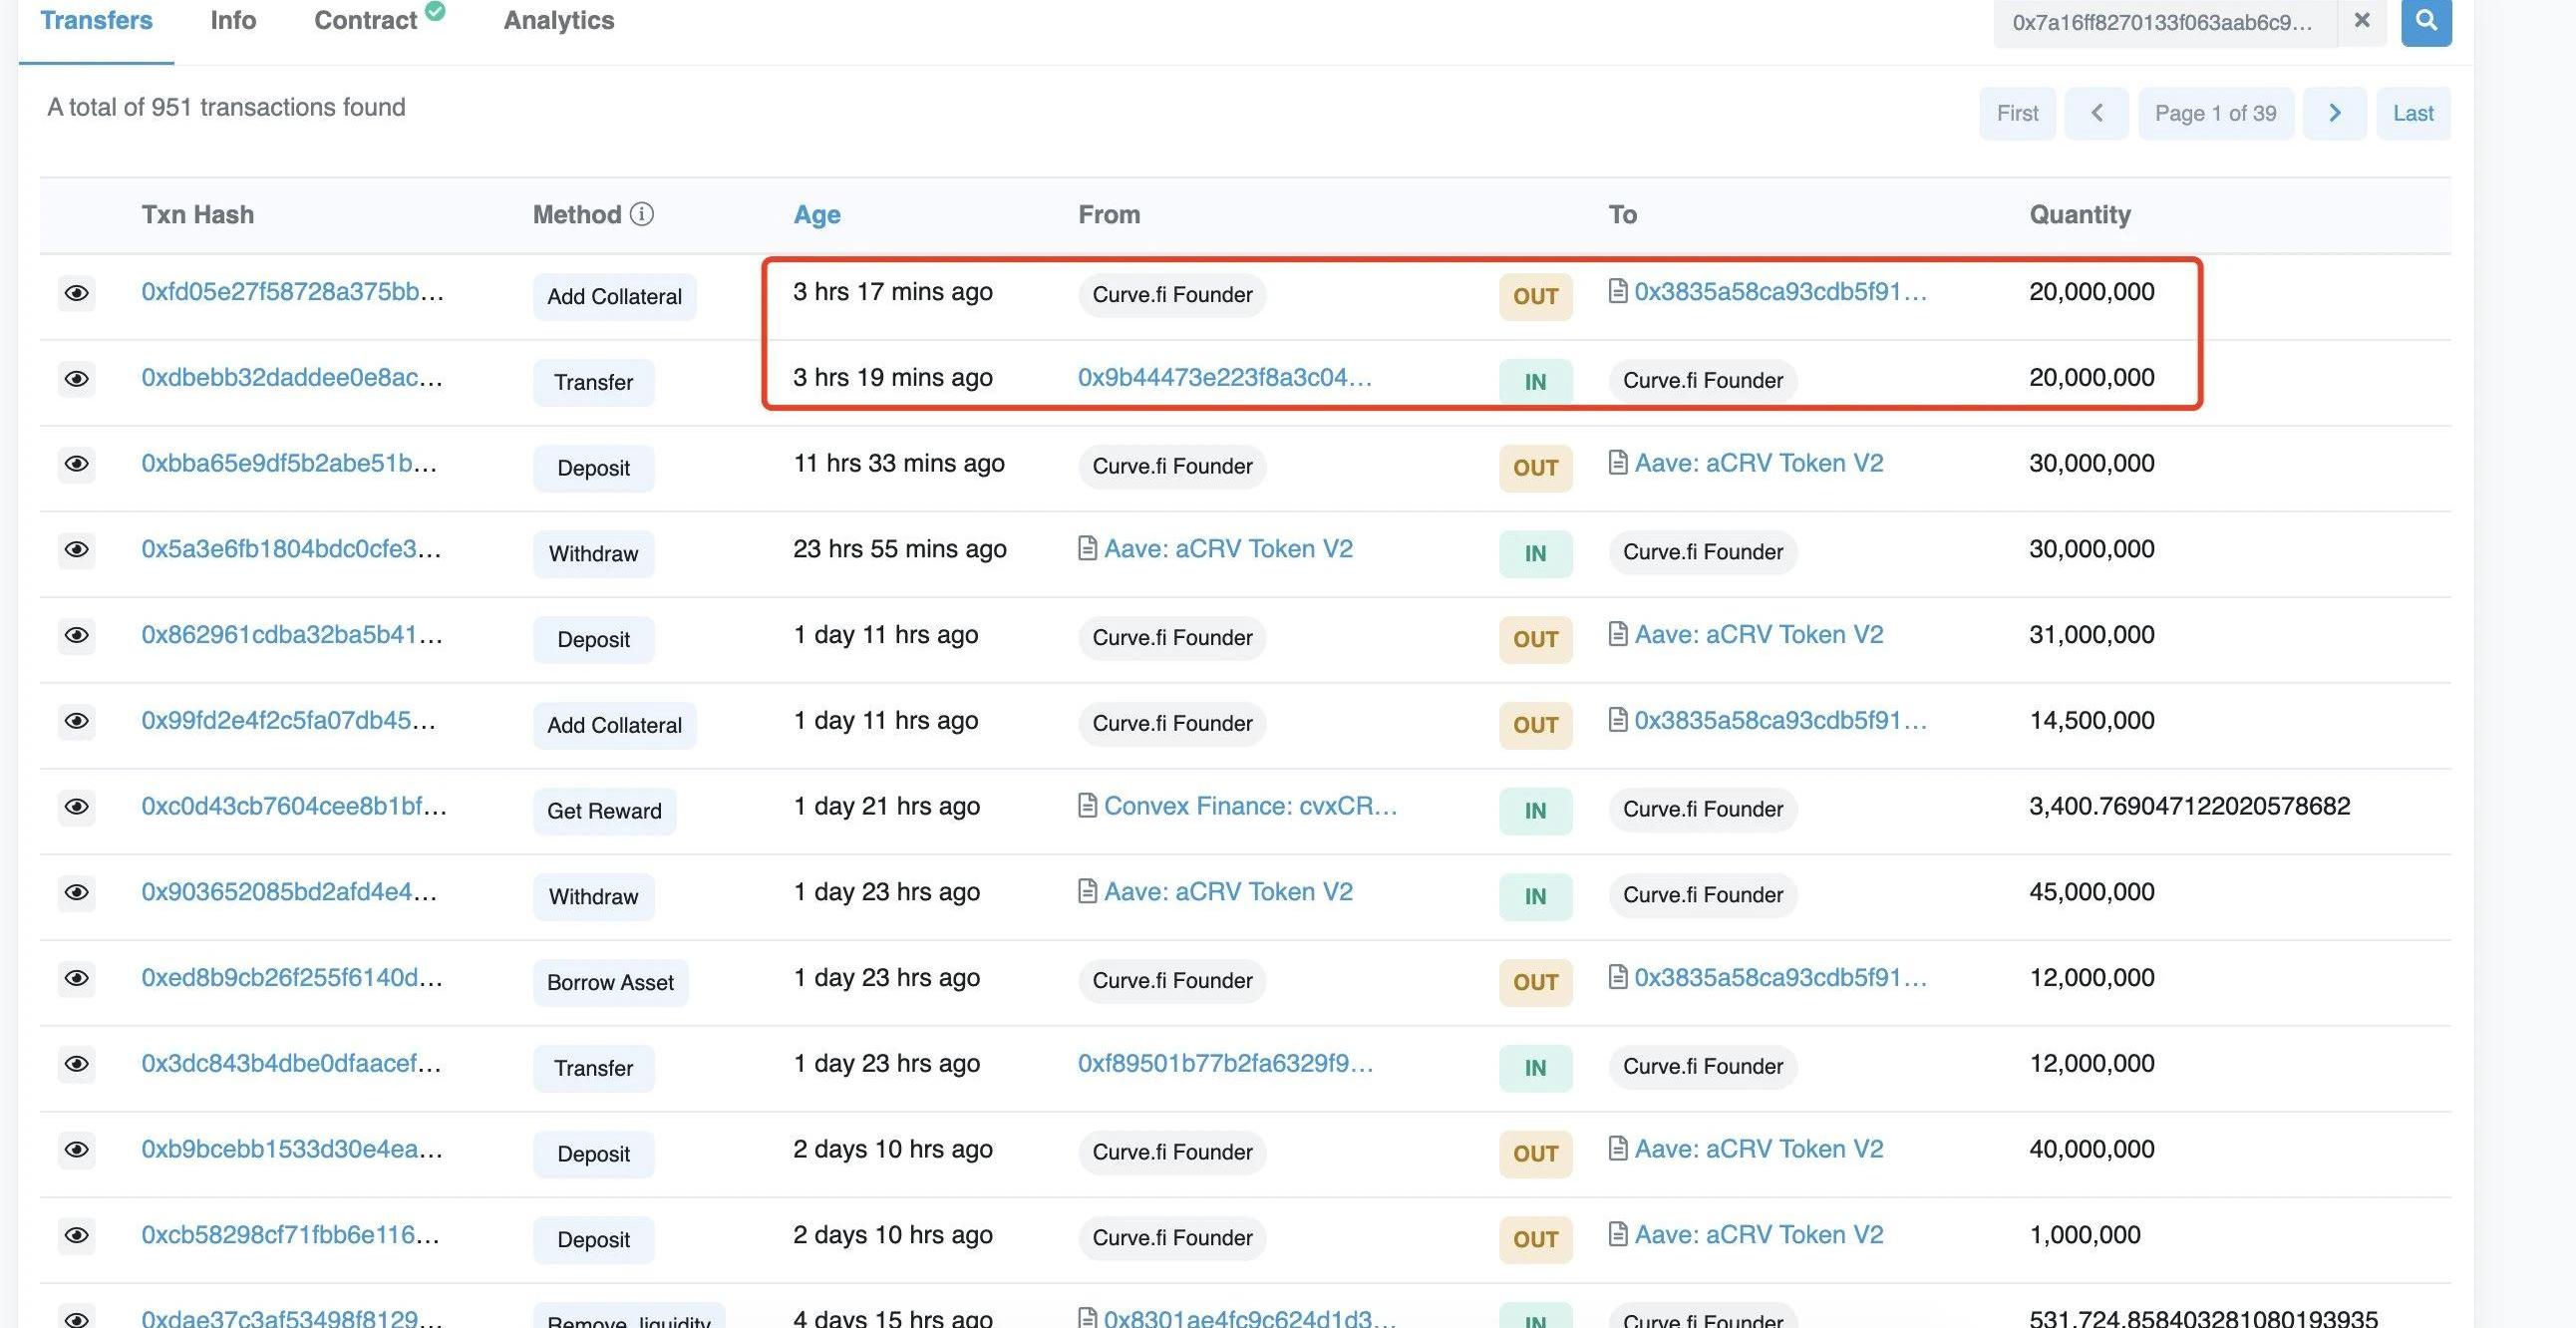Click eye icon on Borrow Asset row
Screen dimensions: 2576x1328
tap(77, 979)
